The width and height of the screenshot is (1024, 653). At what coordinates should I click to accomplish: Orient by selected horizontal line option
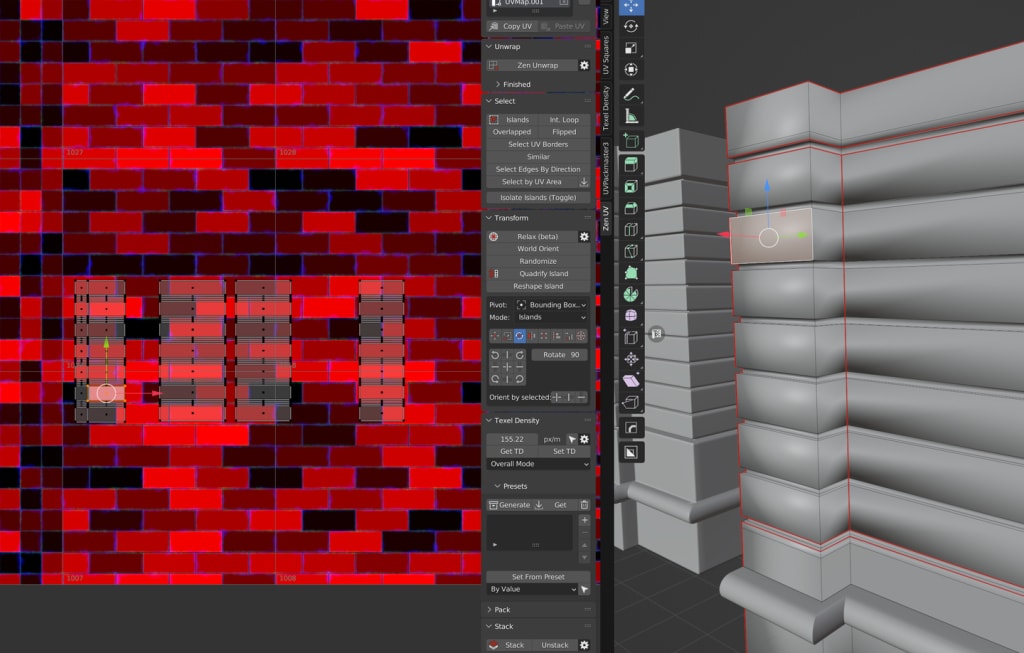(581, 397)
